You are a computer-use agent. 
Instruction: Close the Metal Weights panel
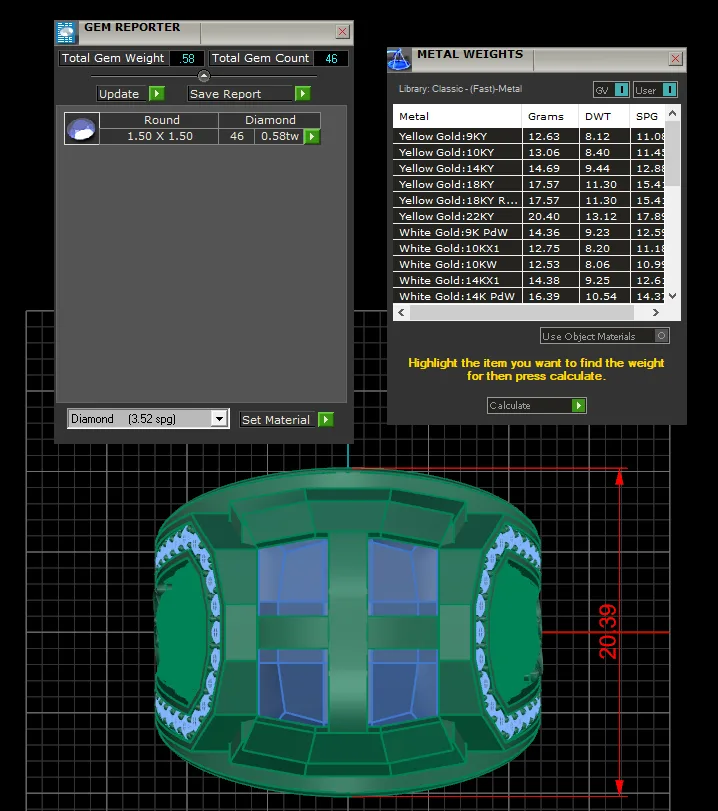675,59
